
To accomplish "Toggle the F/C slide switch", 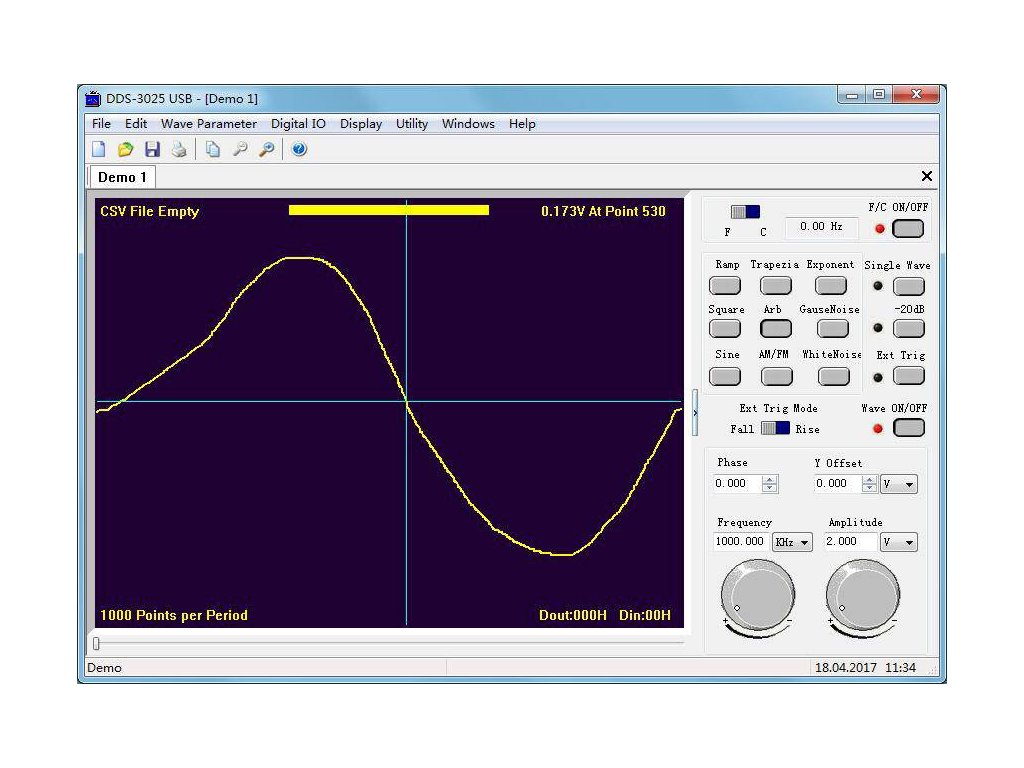I will 745,212.
